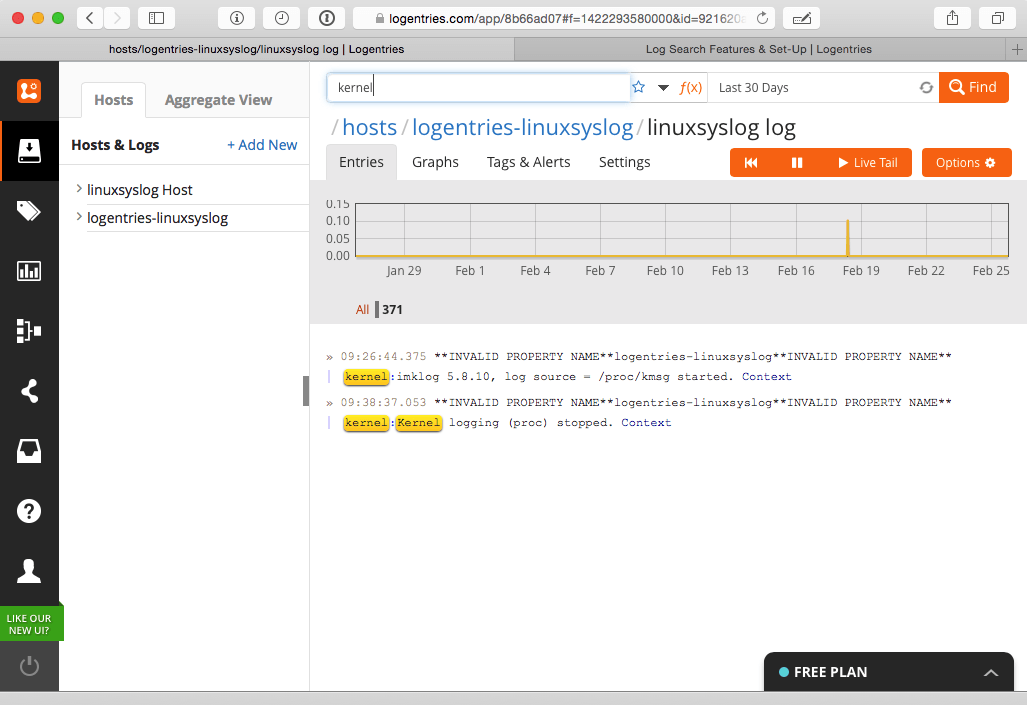Show all Safari tabs overview
The image size is (1027, 705).
tap(998, 18)
